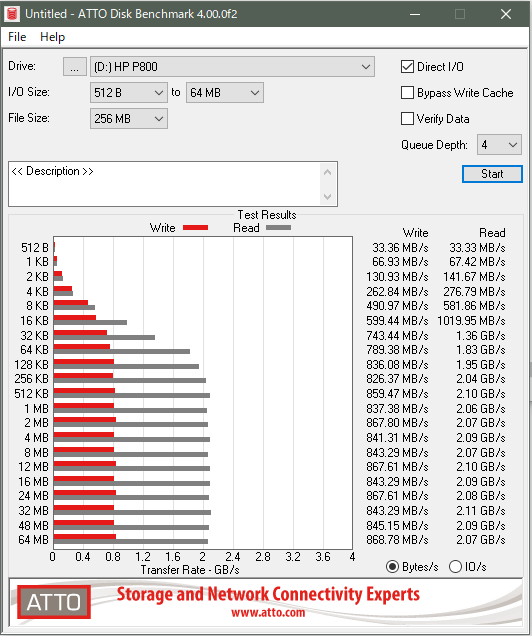Click the 64 MB chart row label

(33, 540)
